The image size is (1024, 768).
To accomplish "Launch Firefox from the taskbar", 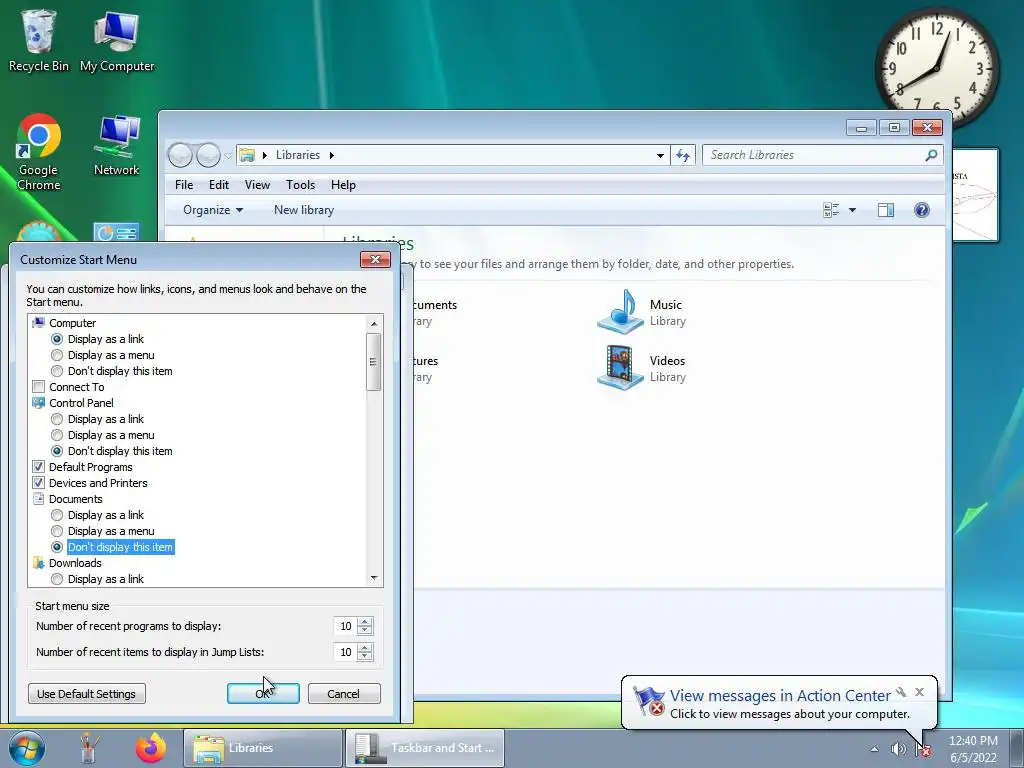I will point(151,748).
